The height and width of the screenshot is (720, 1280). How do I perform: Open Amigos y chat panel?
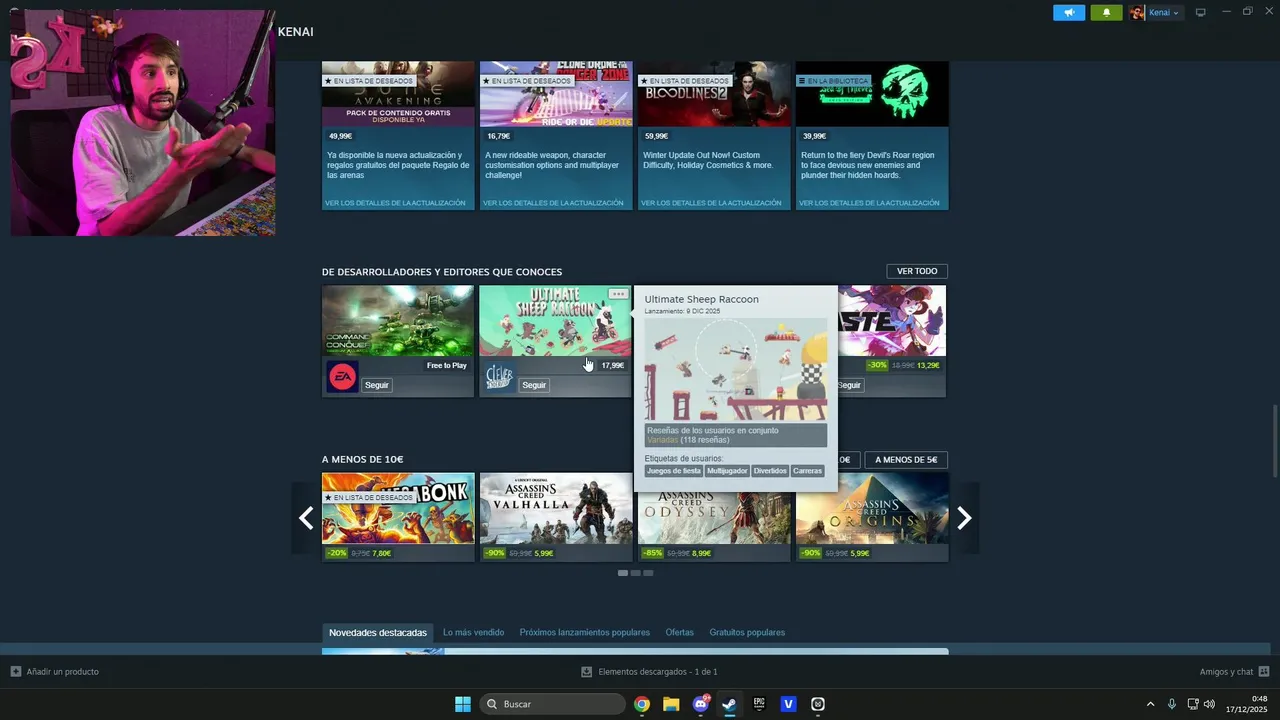point(1226,672)
